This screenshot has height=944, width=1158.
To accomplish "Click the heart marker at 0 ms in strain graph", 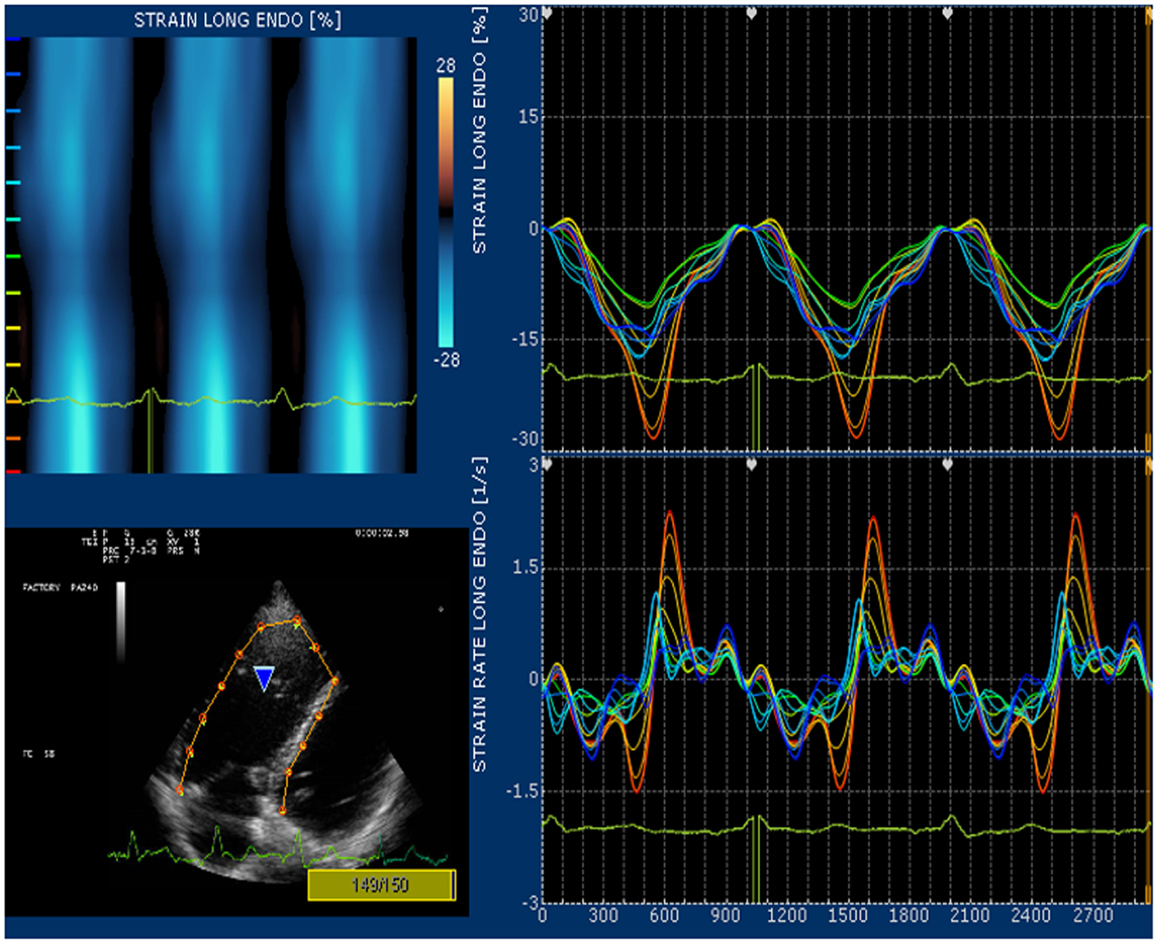I will pos(547,13).
